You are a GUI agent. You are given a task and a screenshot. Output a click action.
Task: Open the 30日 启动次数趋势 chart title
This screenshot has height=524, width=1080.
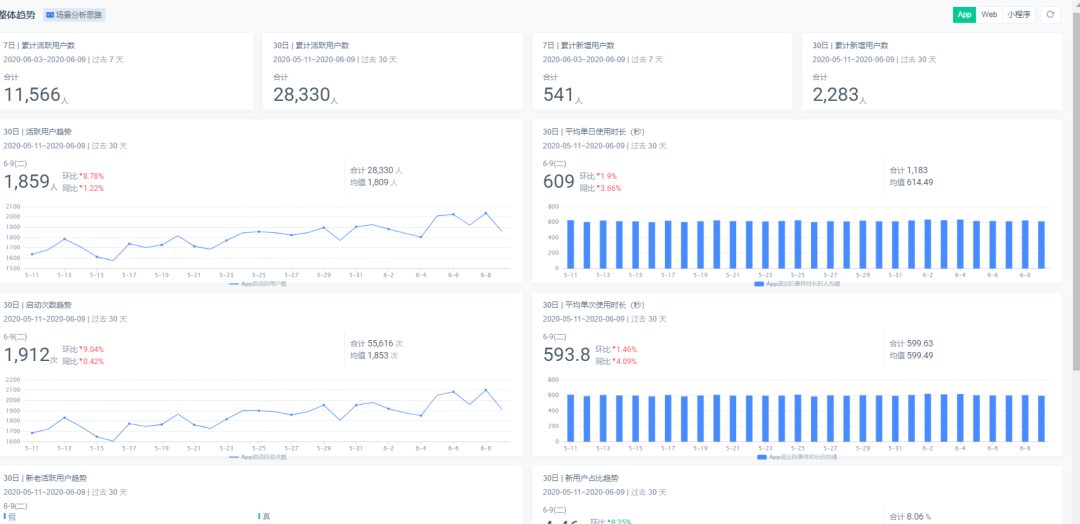[x=38, y=304]
